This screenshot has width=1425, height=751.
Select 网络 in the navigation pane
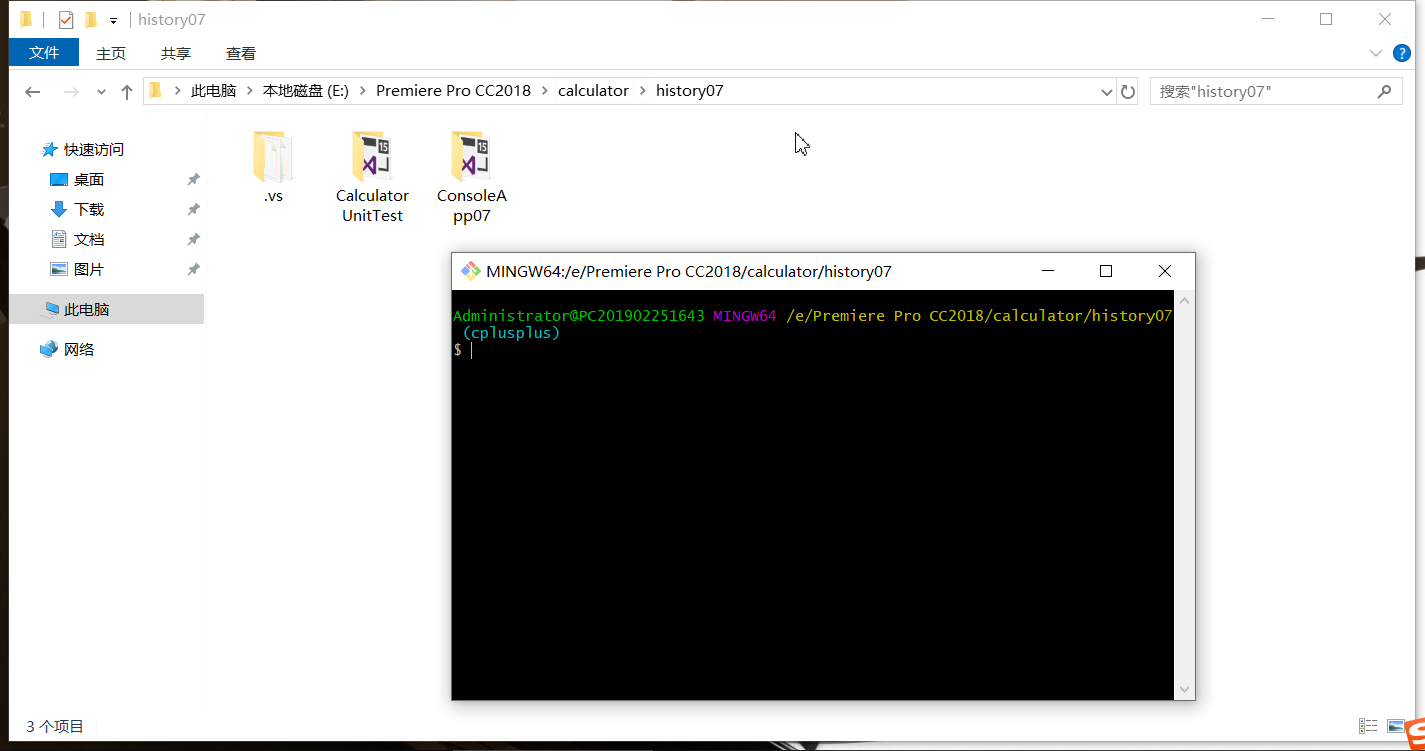coord(79,350)
